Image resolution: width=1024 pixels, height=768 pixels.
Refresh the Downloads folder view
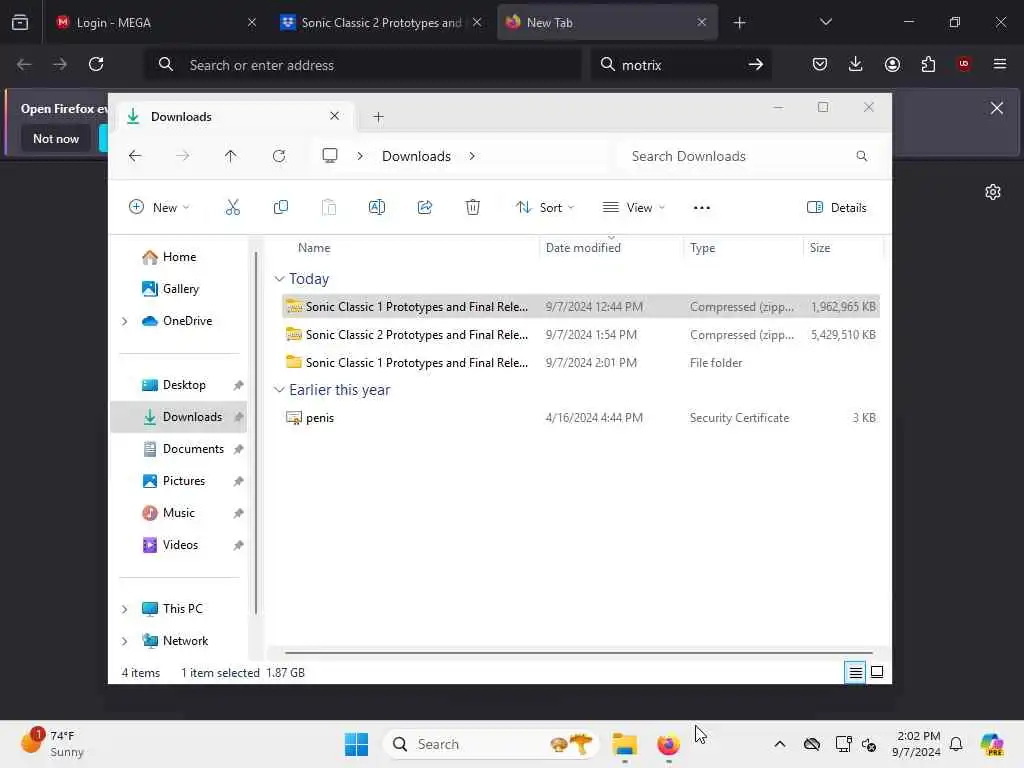(x=279, y=156)
